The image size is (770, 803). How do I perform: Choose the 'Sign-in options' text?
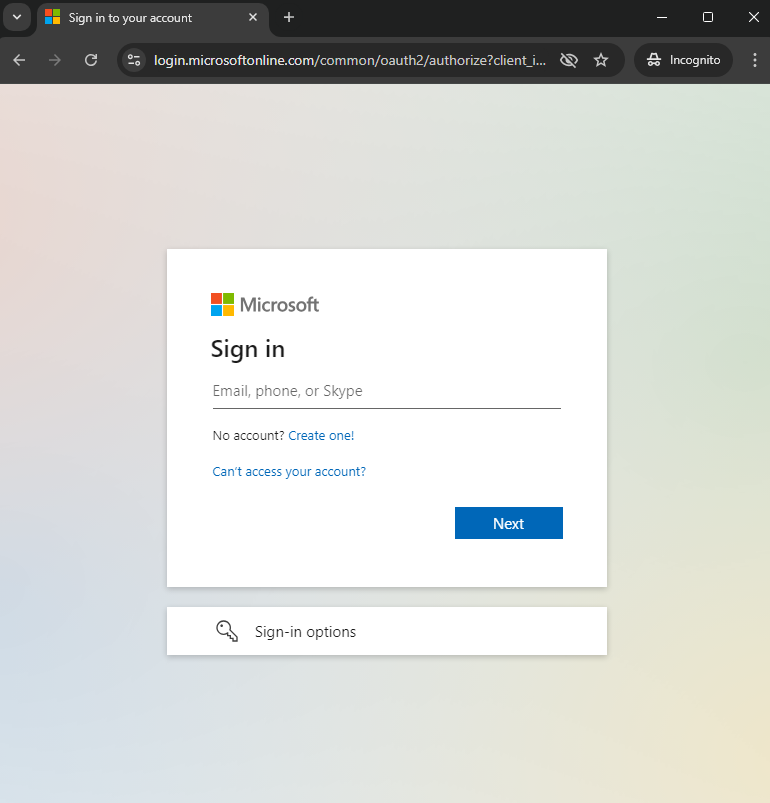(305, 632)
